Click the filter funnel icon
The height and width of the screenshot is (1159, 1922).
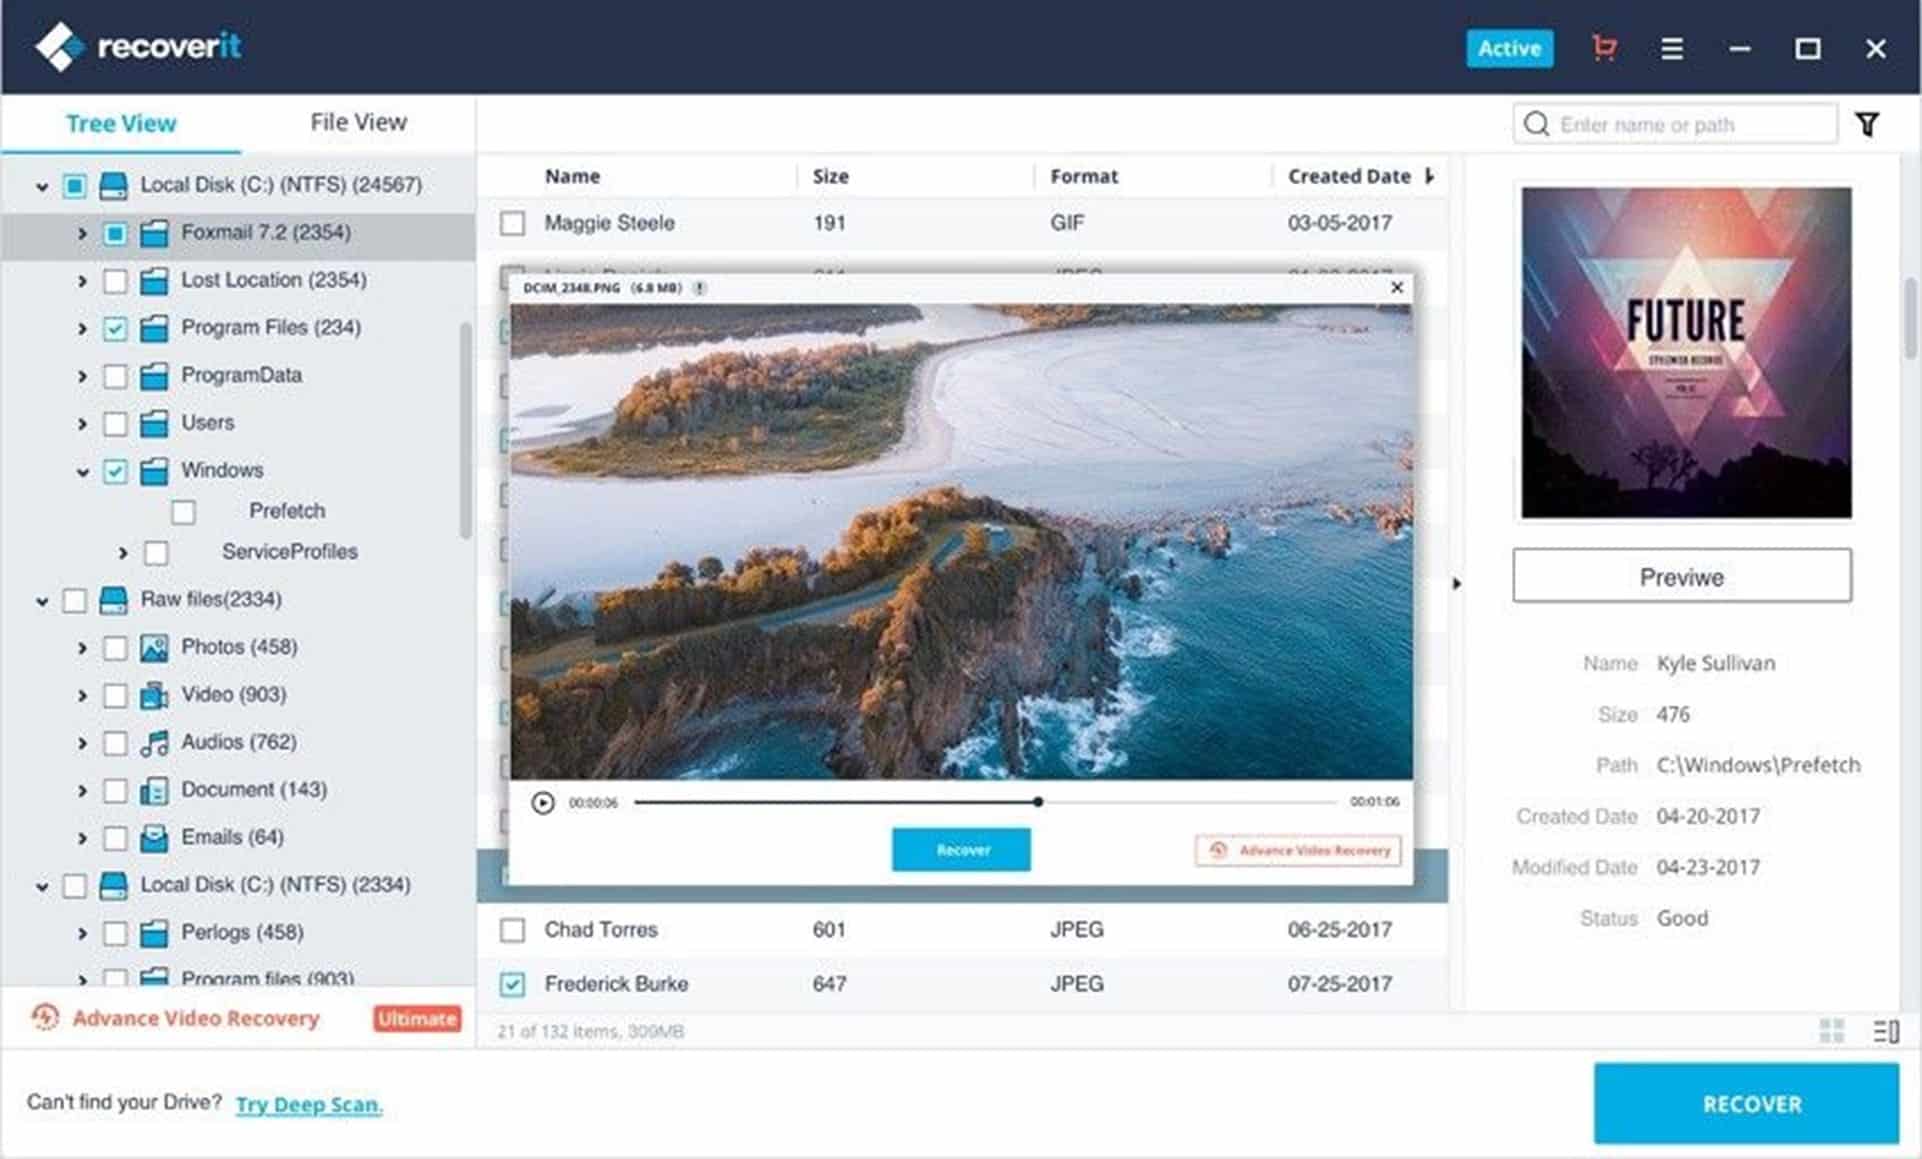(x=1867, y=124)
